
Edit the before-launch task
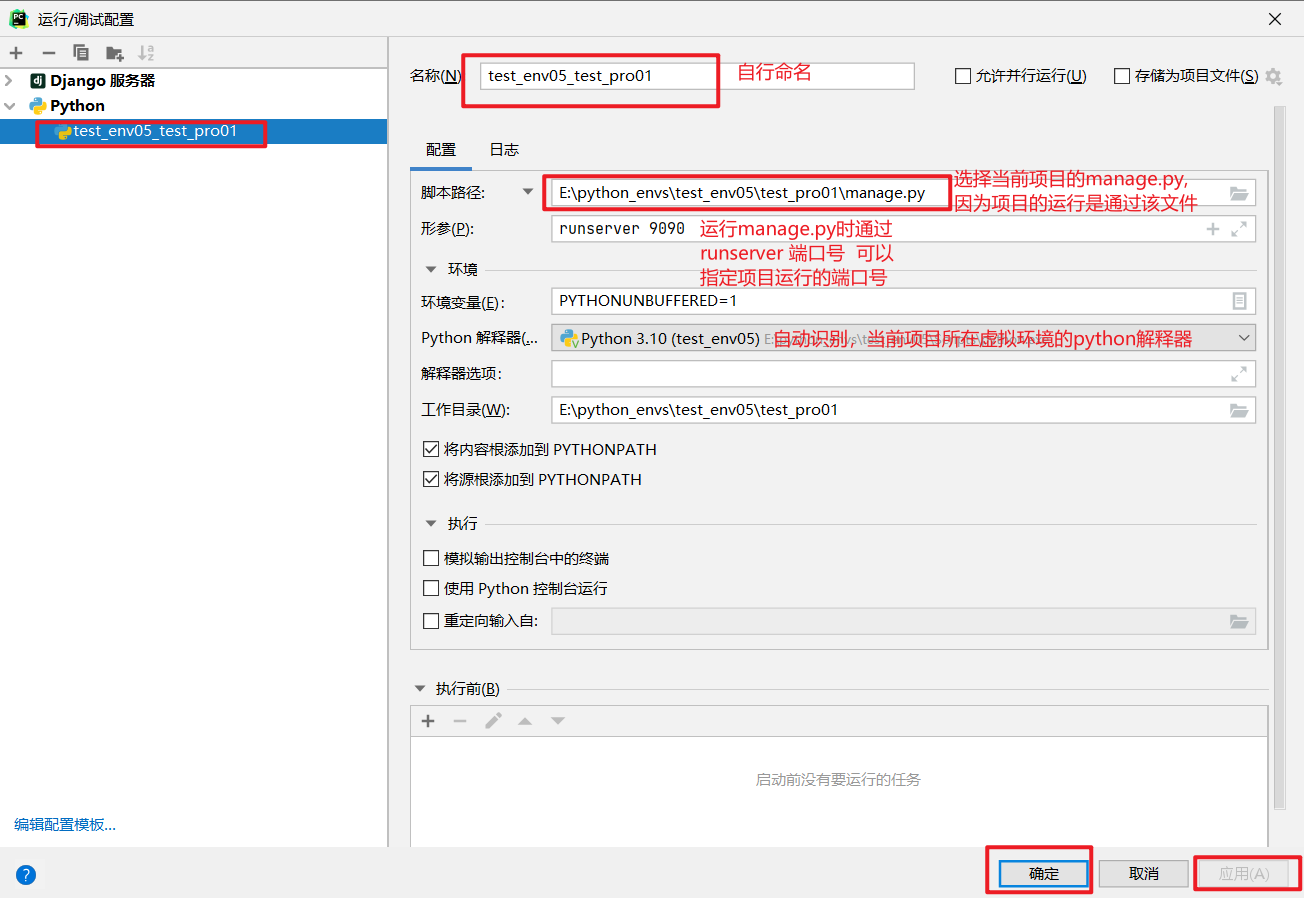pyautogui.click(x=493, y=721)
